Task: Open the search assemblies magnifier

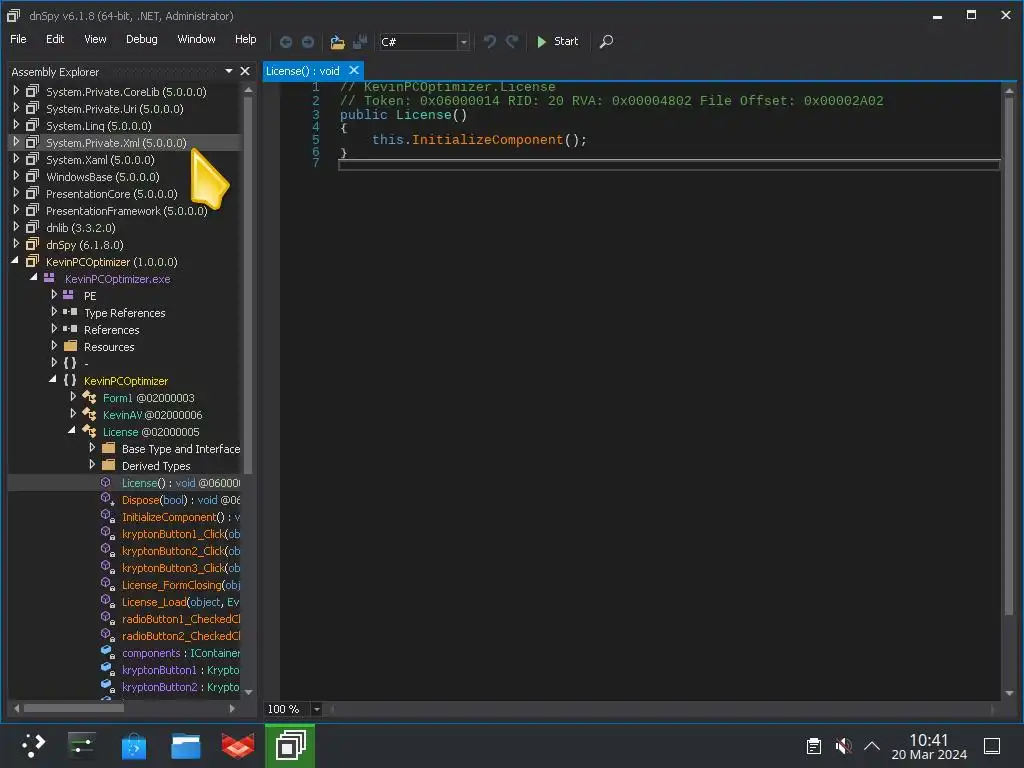Action: click(x=606, y=41)
